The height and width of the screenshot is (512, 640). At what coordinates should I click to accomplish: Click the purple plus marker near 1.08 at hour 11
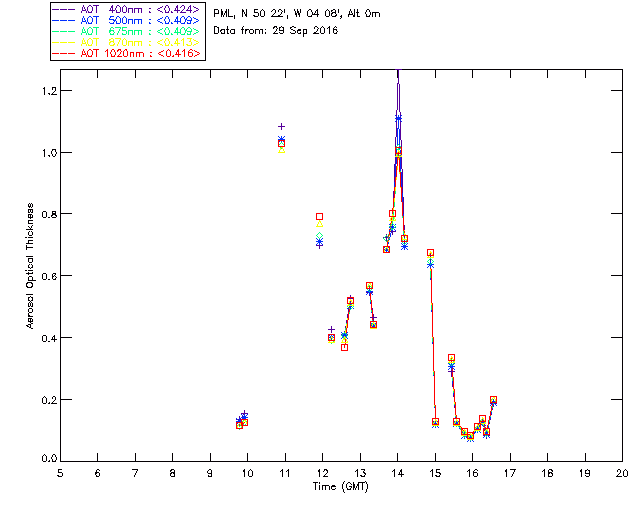coord(281,127)
